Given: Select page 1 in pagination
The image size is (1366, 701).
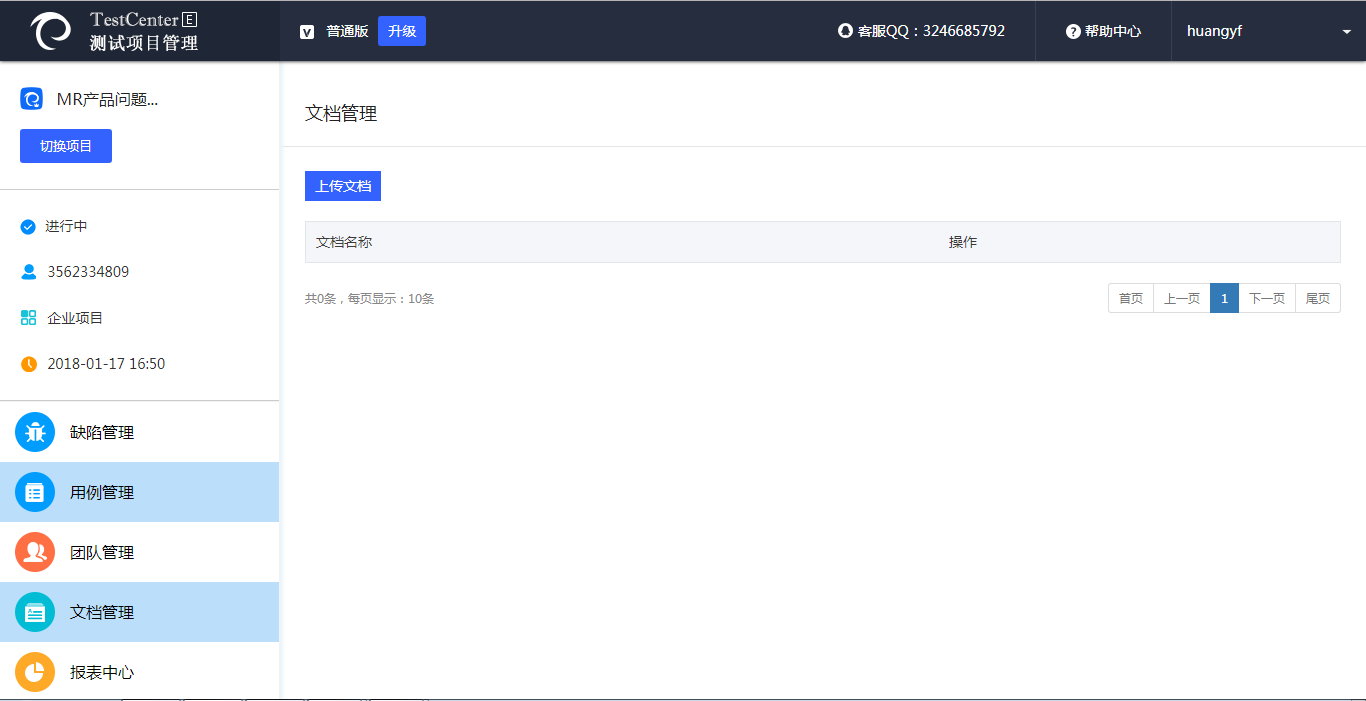Looking at the screenshot, I should [x=1224, y=298].
